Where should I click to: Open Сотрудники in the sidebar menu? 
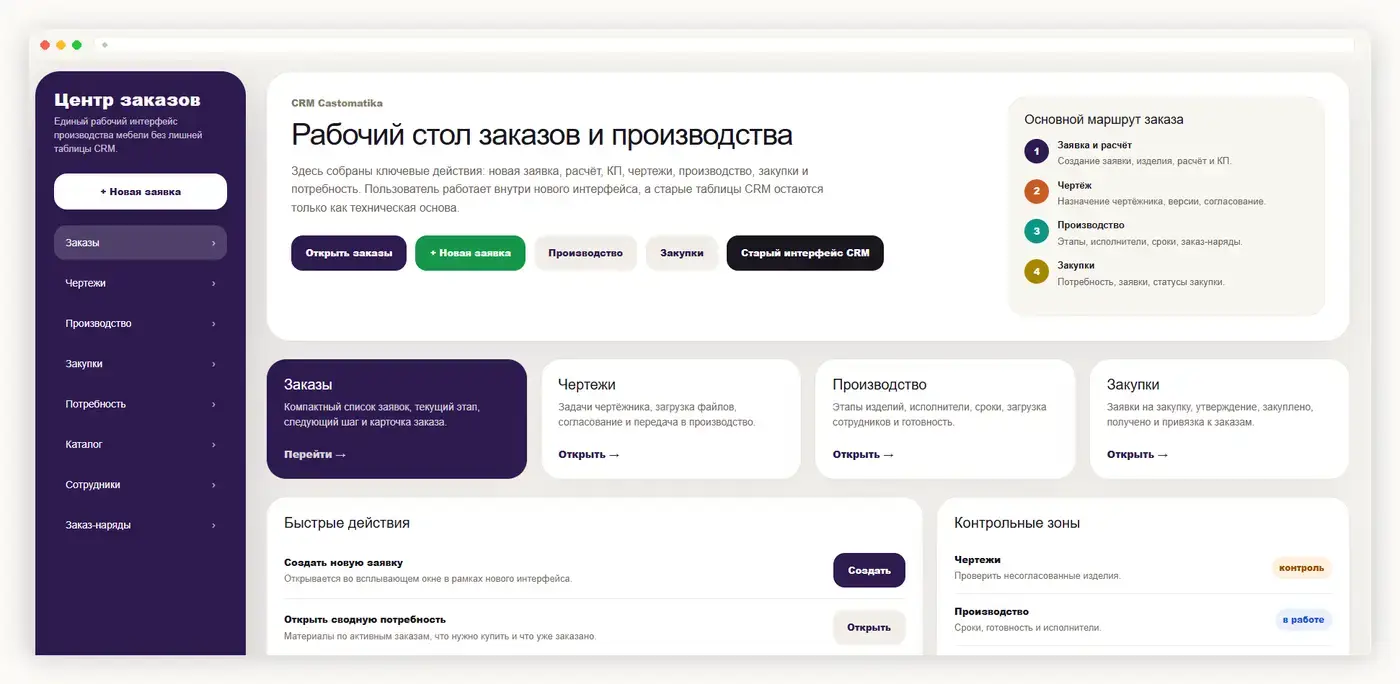coord(140,485)
